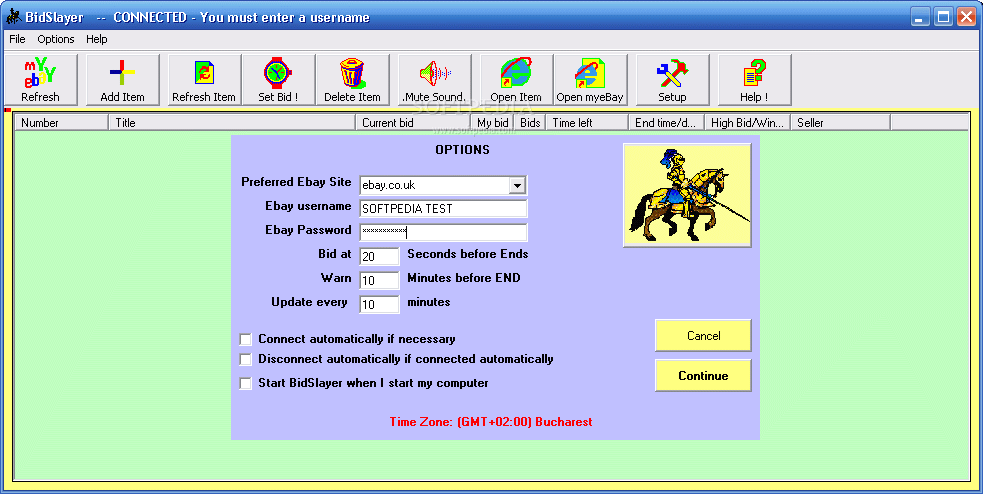
Task: Open the File menu
Action: coord(18,39)
